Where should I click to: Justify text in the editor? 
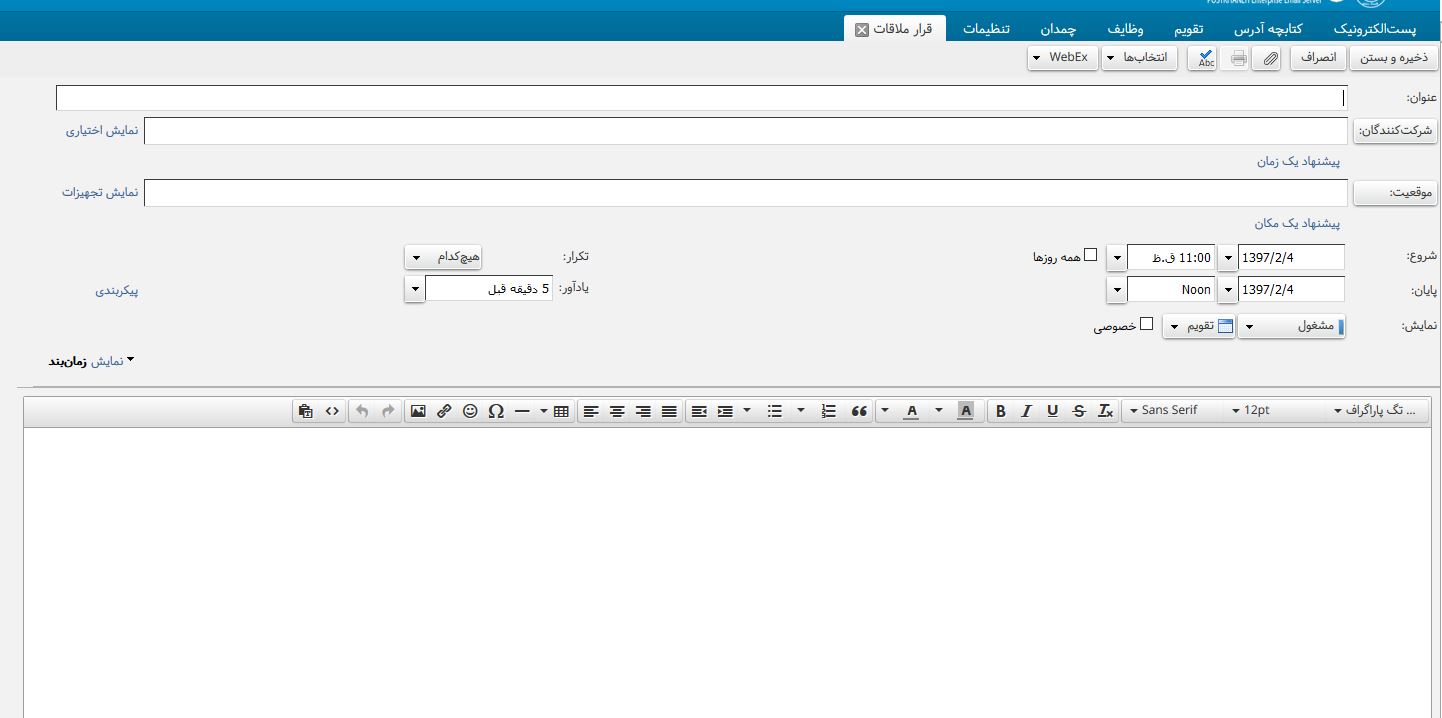[669, 411]
